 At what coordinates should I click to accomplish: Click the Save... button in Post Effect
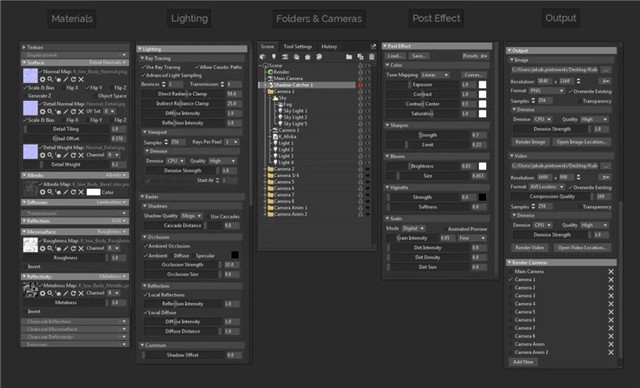[419, 56]
